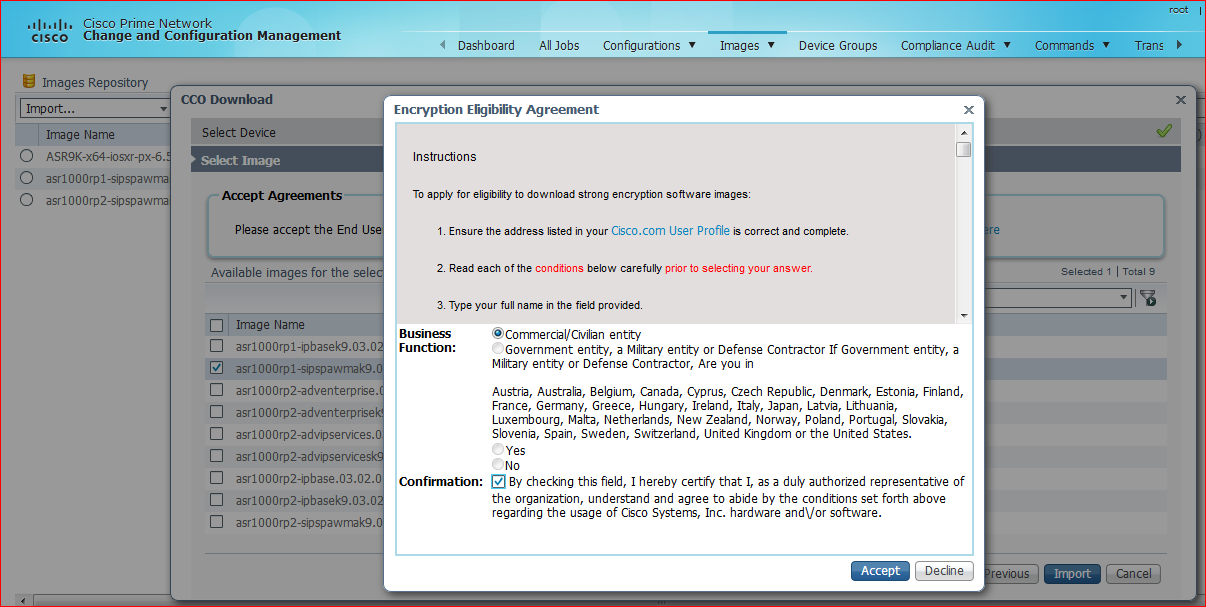Image resolution: width=1206 pixels, height=607 pixels.
Task: Click Import button in CCO Download
Action: [x=1072, y=574]
